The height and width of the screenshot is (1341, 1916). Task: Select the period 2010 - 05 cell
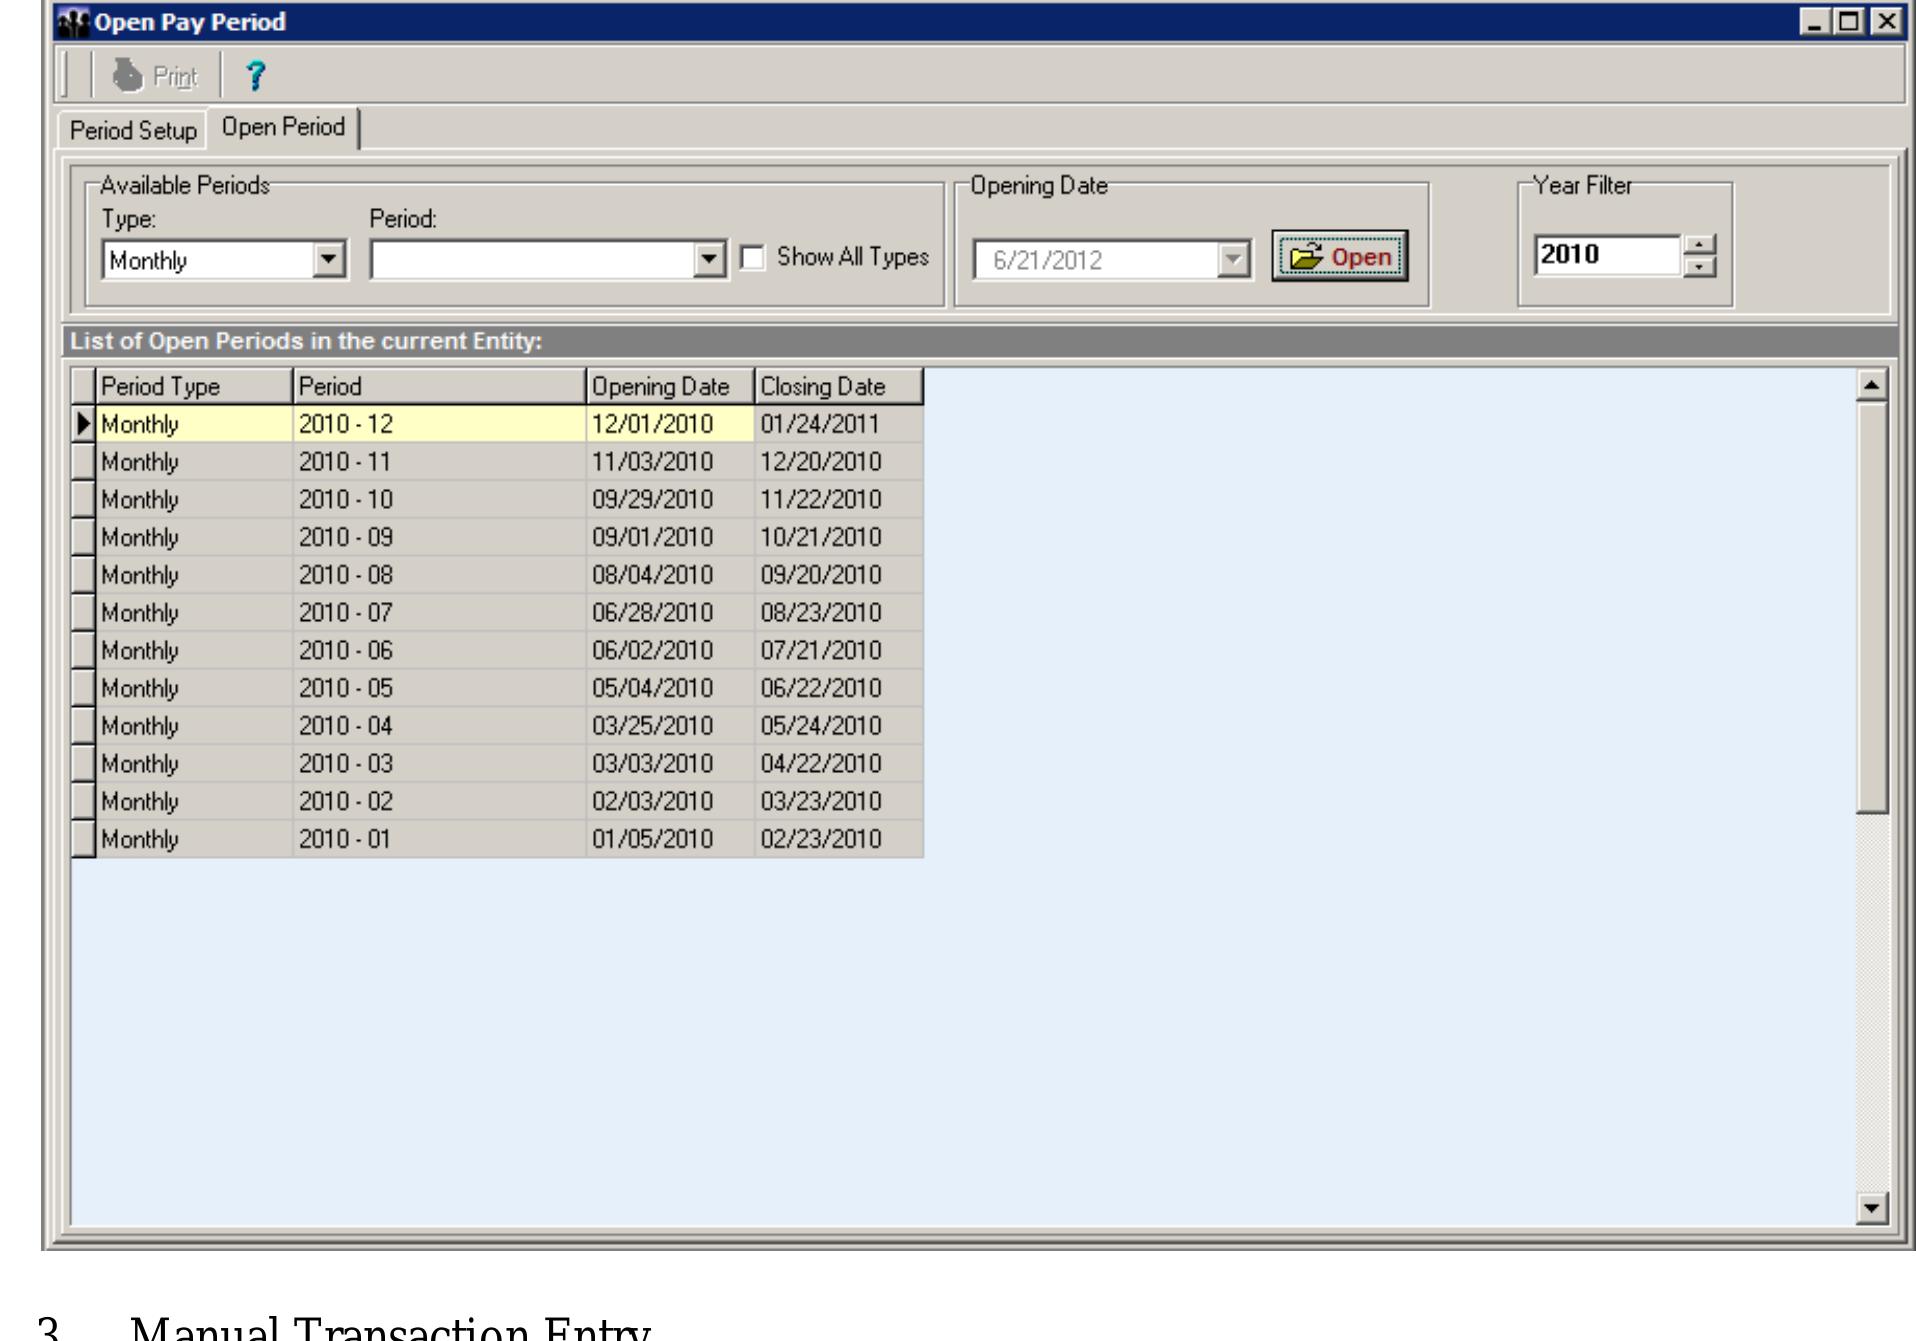point(439,688)
